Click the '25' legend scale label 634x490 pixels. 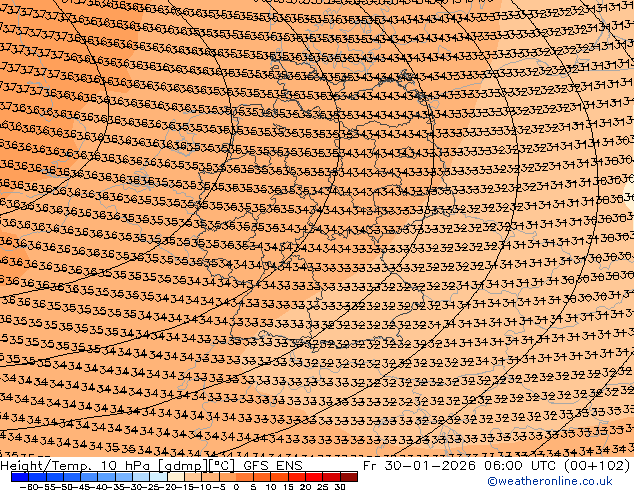[x=323, y=487]
